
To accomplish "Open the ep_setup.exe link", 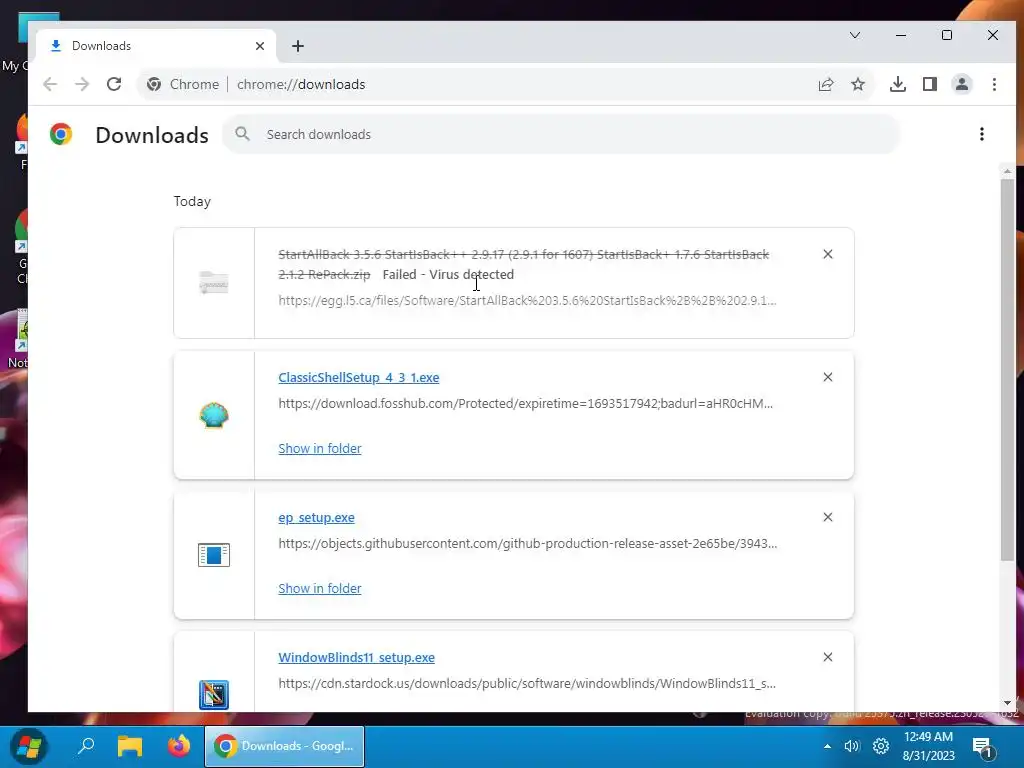I will pos(316,517).
